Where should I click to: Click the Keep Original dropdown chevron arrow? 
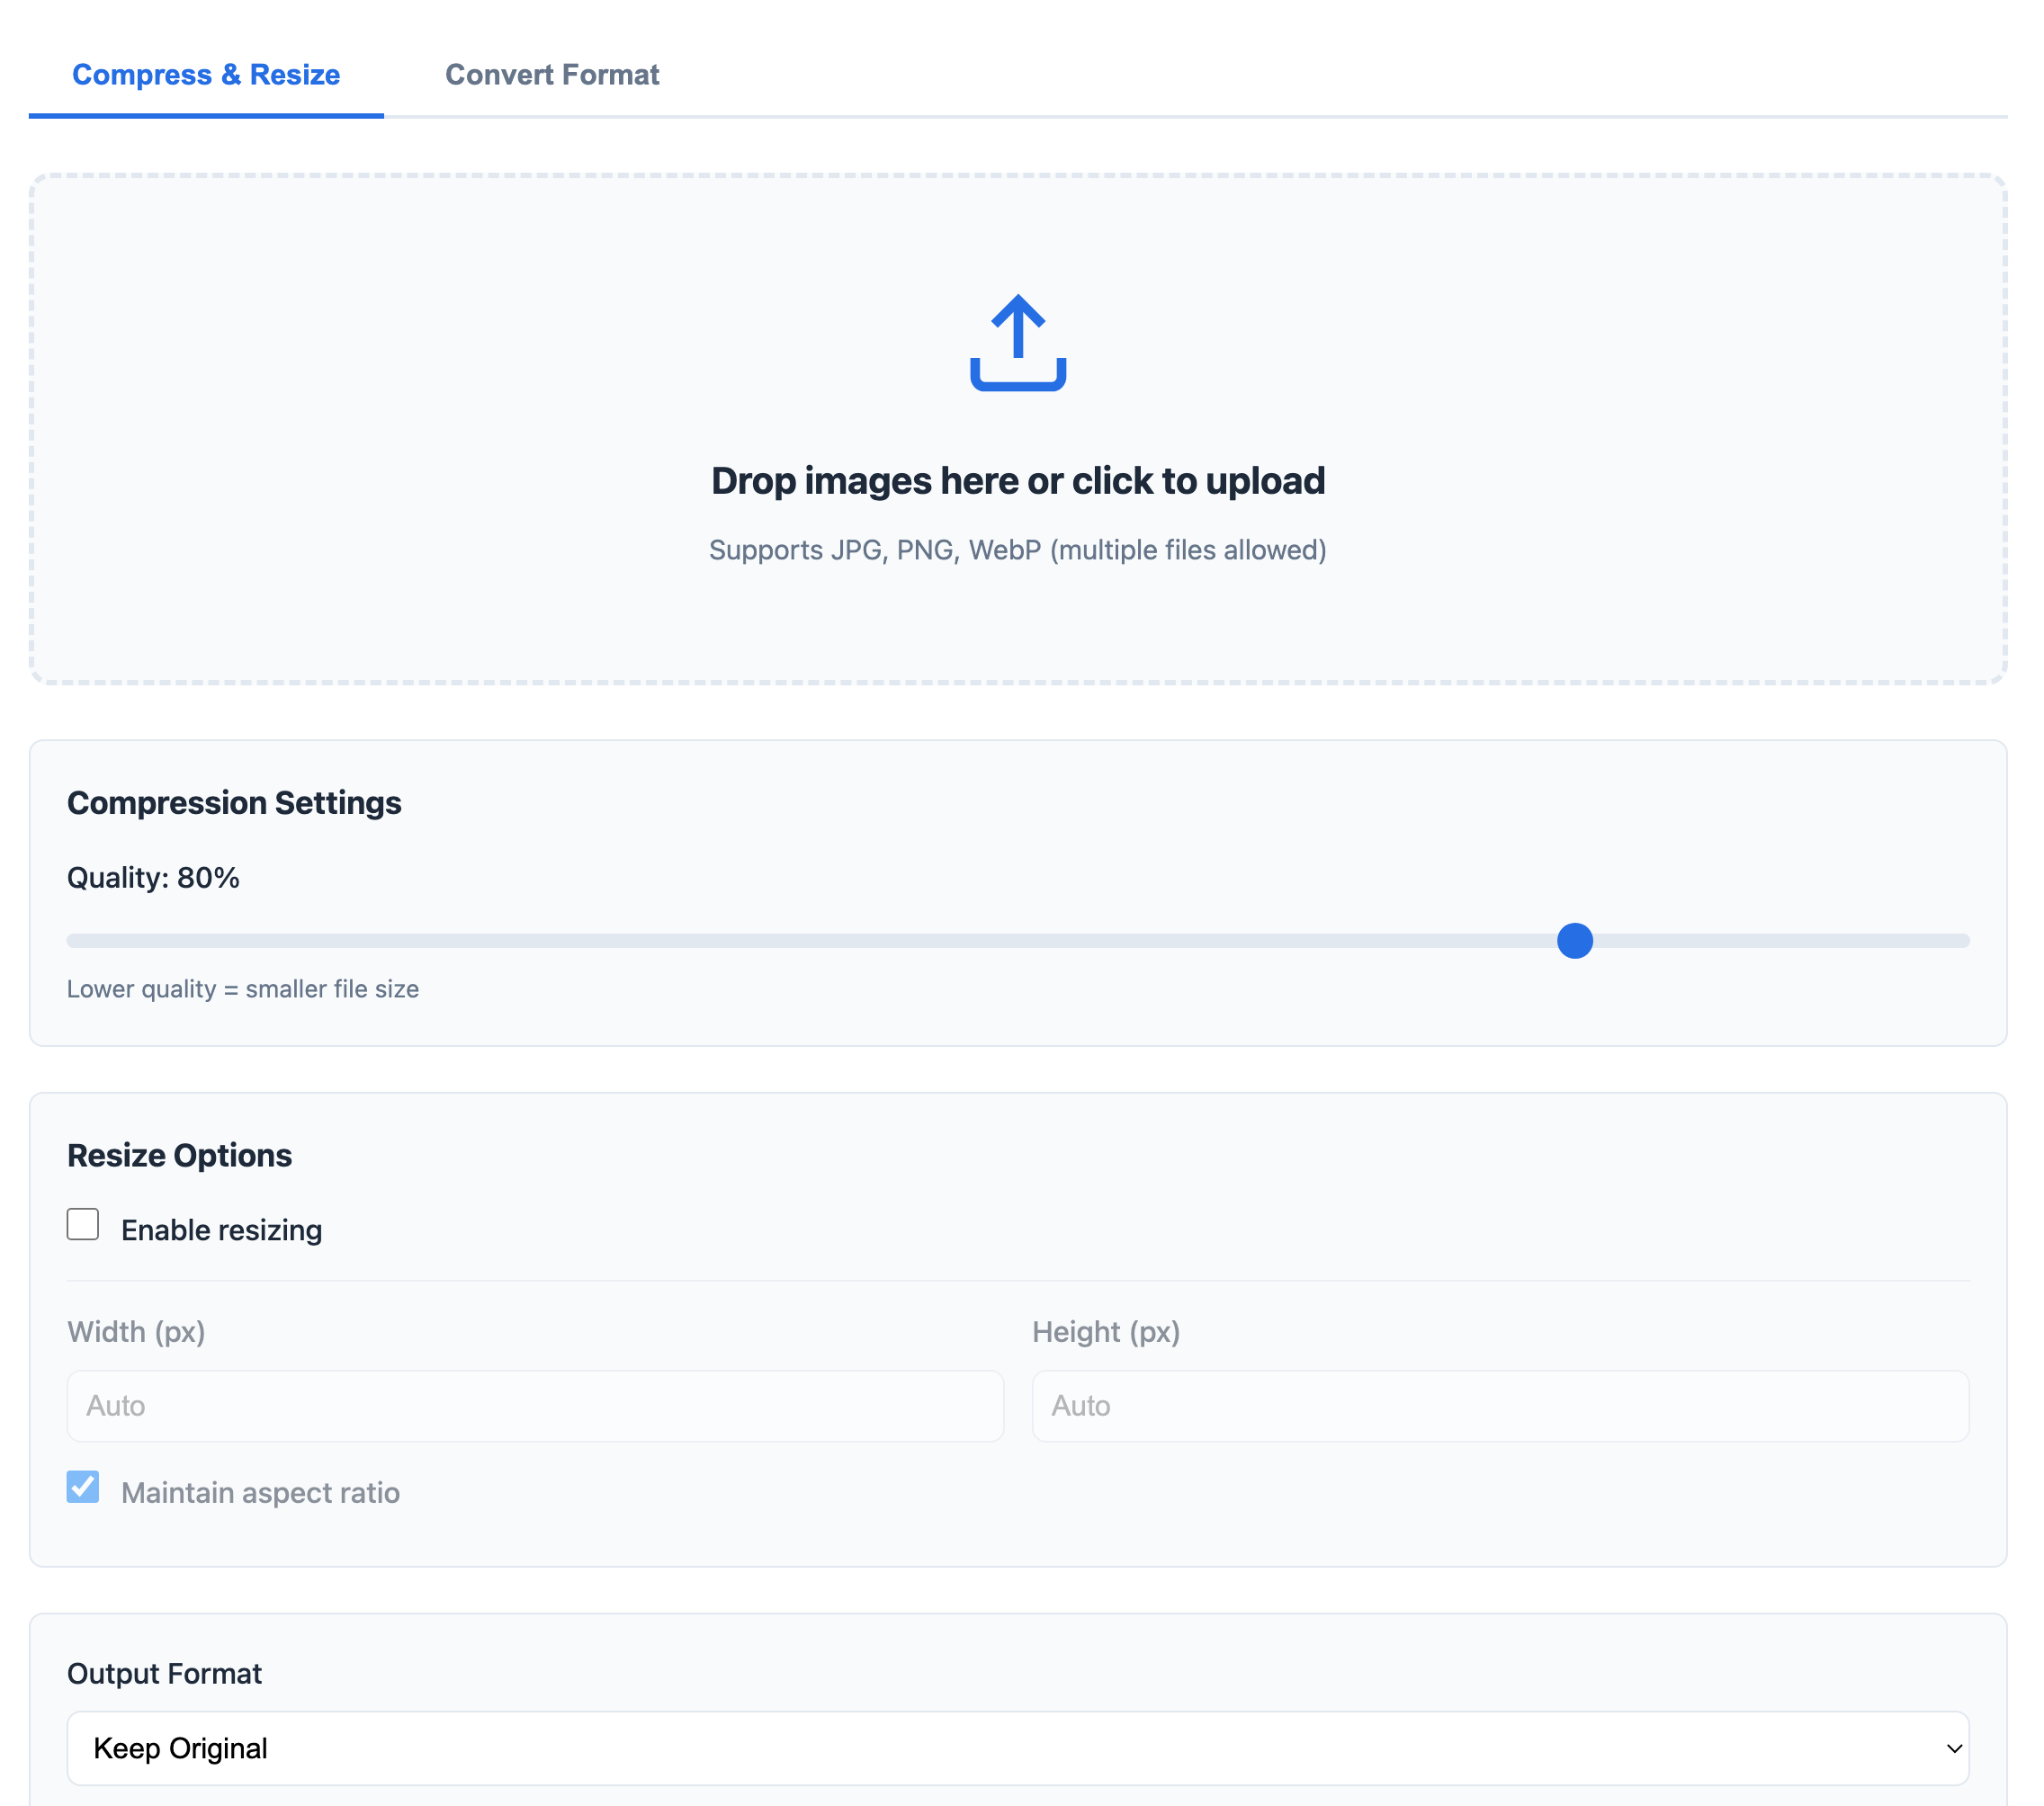tap(1953, 1748)
